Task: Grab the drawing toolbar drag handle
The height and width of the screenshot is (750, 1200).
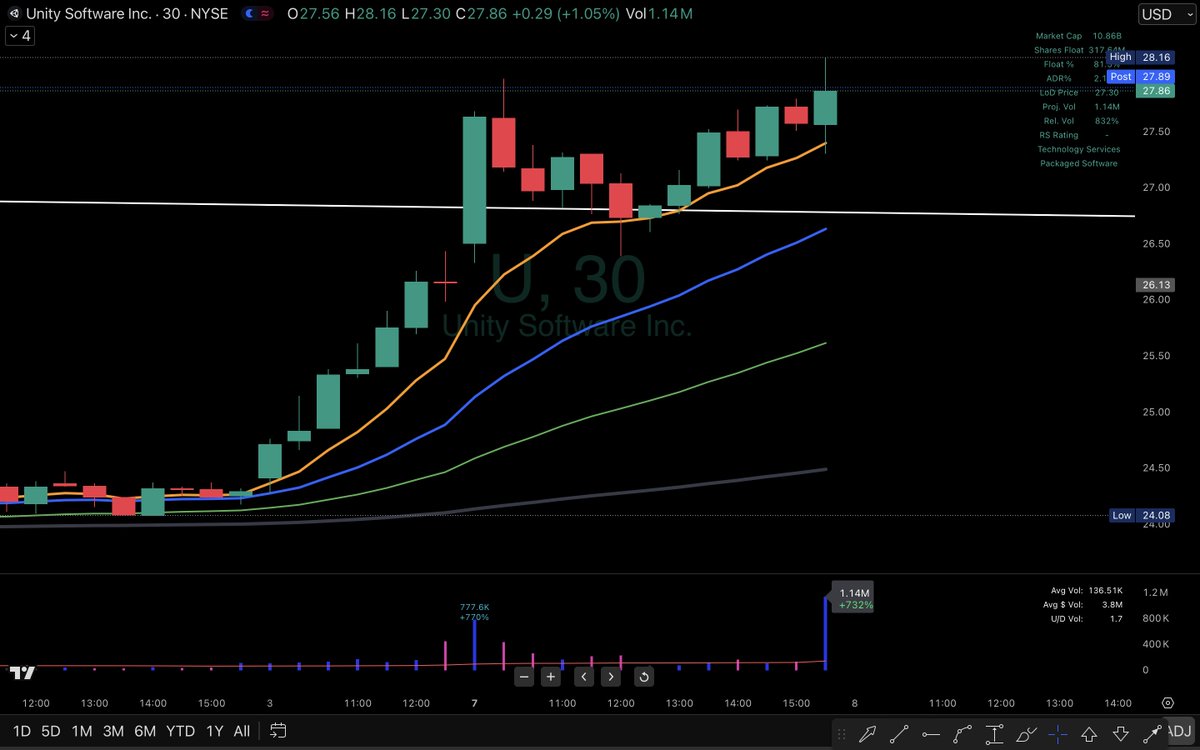Action: pyautogui.click(x=841, y=732)
